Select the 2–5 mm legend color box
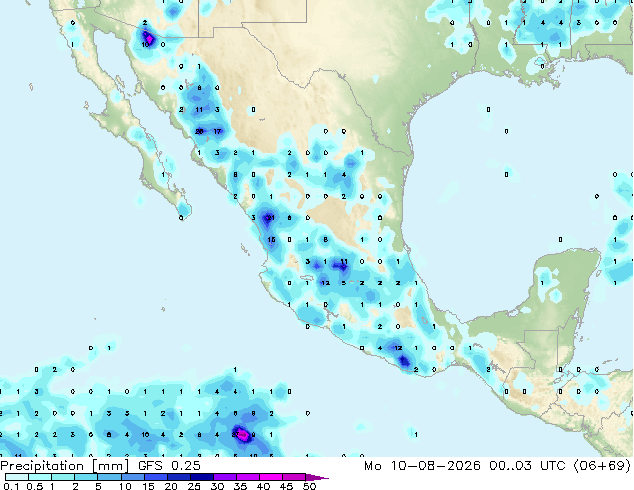This screenshot has height=490, width=634. (x=86, y=477)
